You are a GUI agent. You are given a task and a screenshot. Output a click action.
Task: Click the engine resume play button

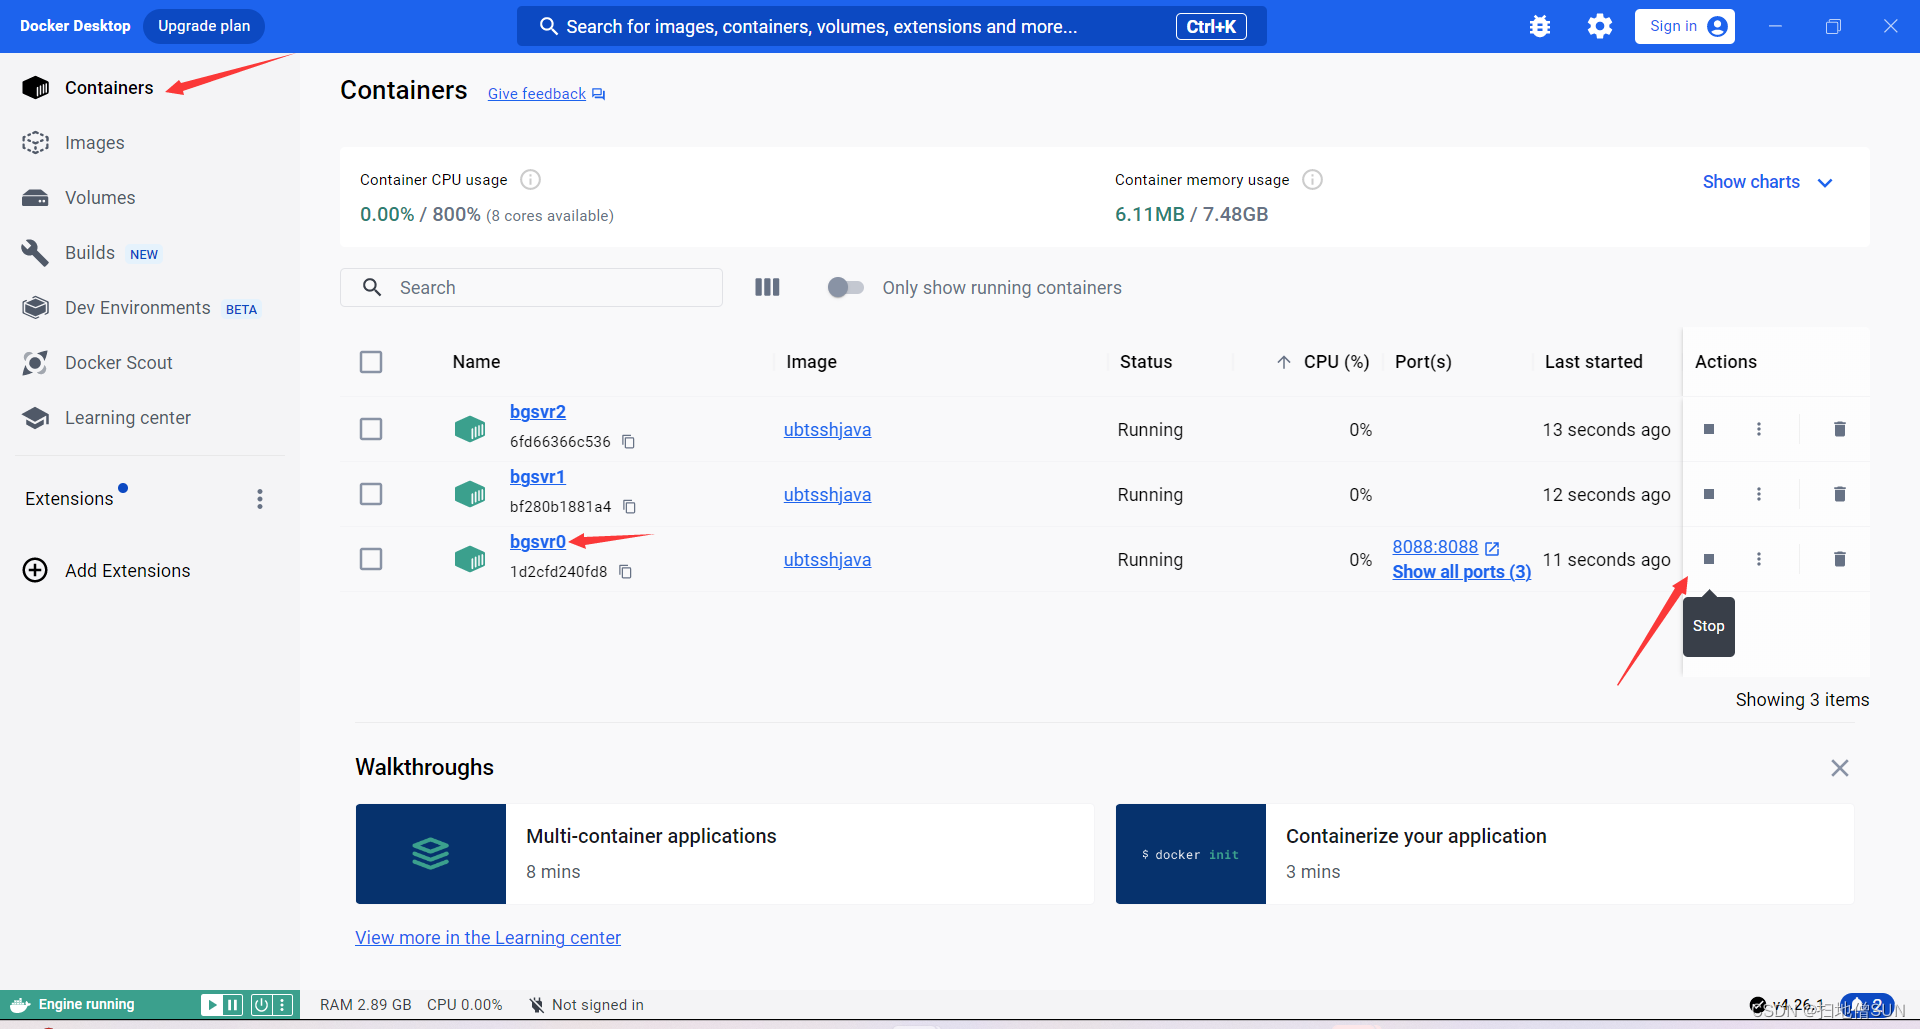pos(211,1005)
